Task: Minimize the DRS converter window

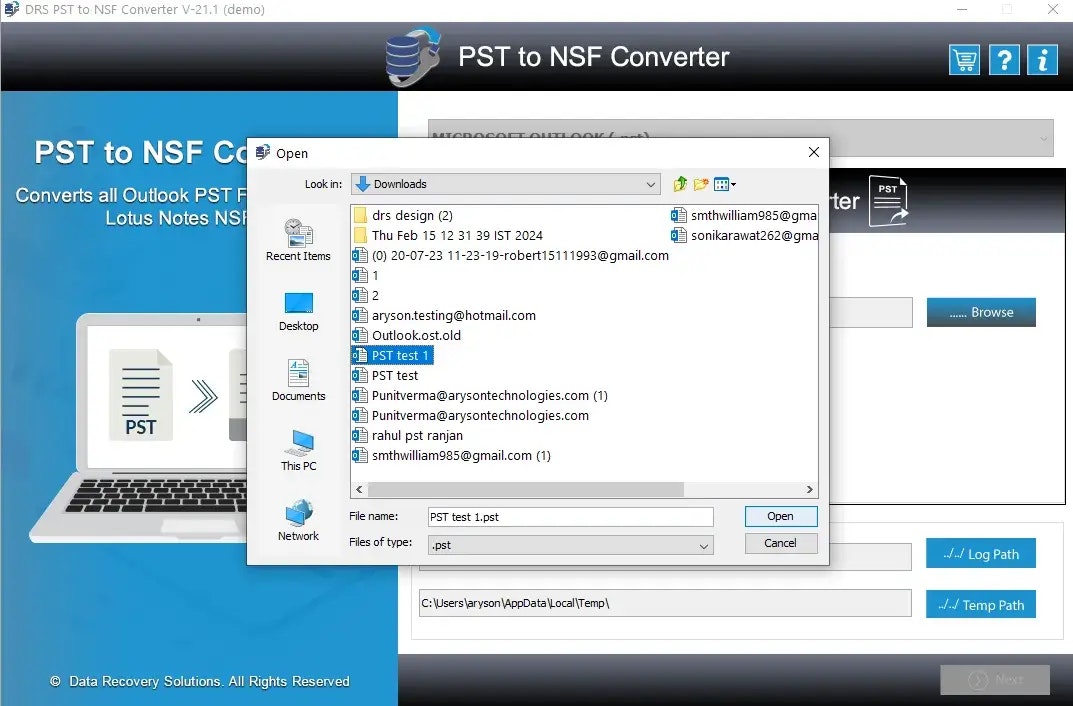Action: [x=962, y=10]
